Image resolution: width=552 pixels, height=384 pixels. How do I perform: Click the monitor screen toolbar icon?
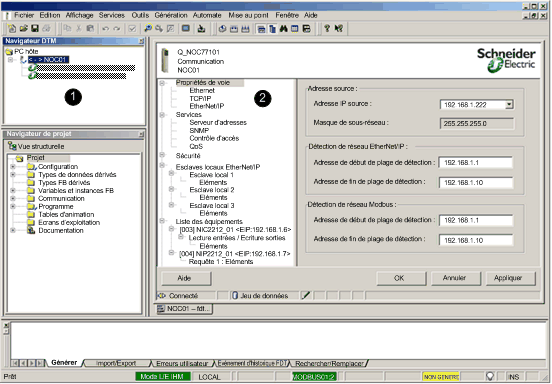click(186, 29)
